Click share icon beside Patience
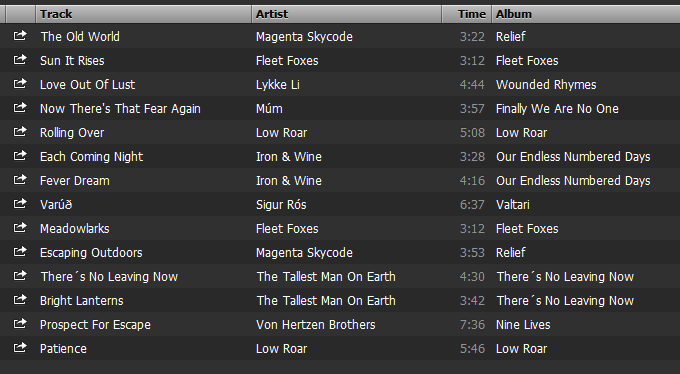This screenshot has width=680, height=374. [x=20, y=348]
